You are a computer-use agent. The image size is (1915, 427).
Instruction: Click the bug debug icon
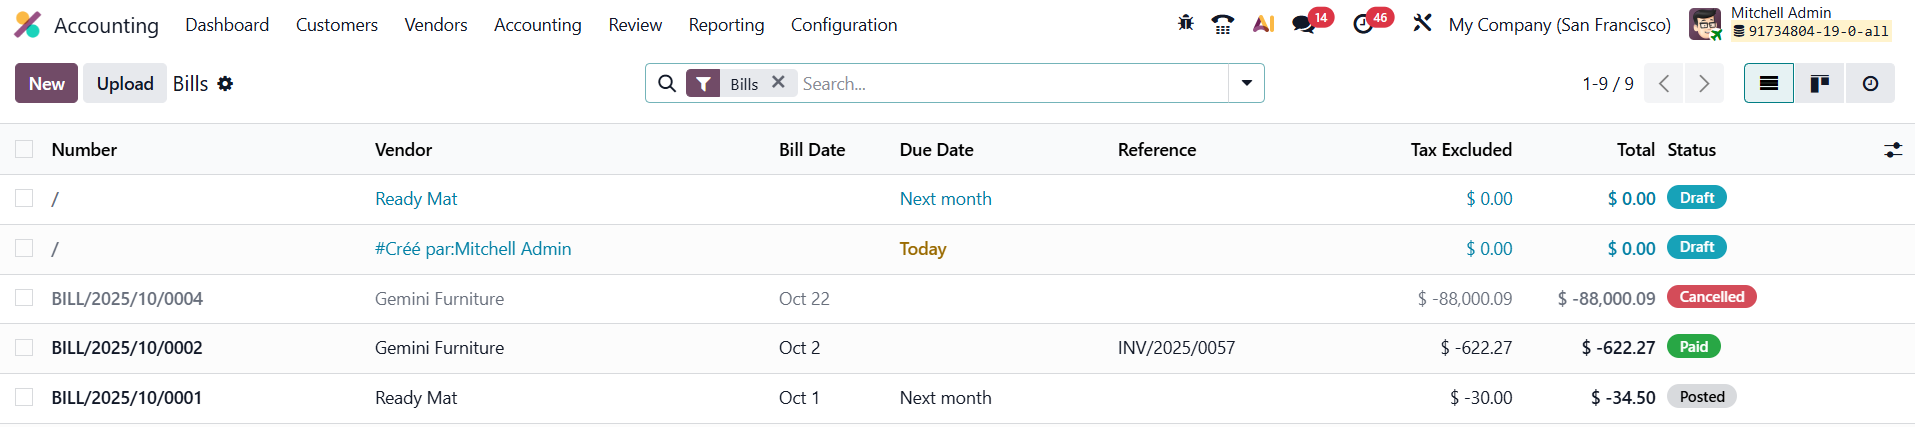(x=1186, y=23)
